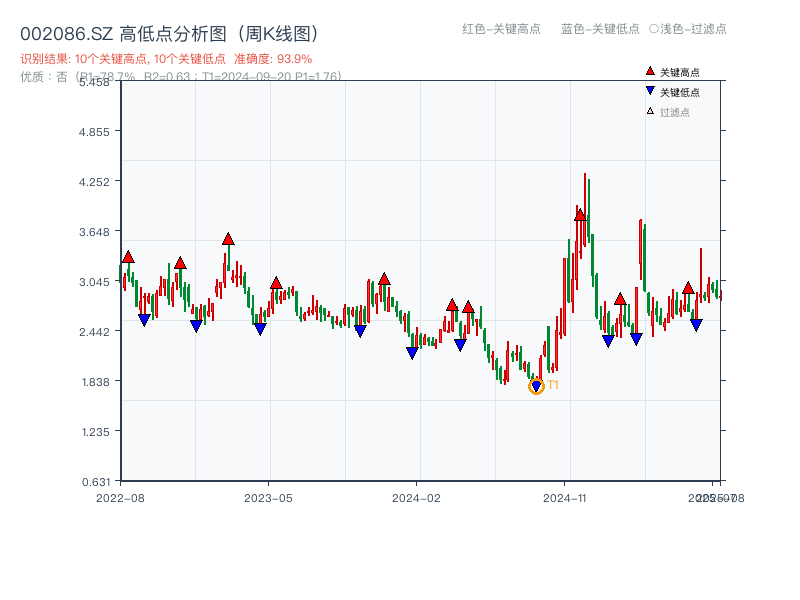Click the 准确度: 93.9% accuracy text
This screenshot has width=800, height=600.
coord(271,58)
